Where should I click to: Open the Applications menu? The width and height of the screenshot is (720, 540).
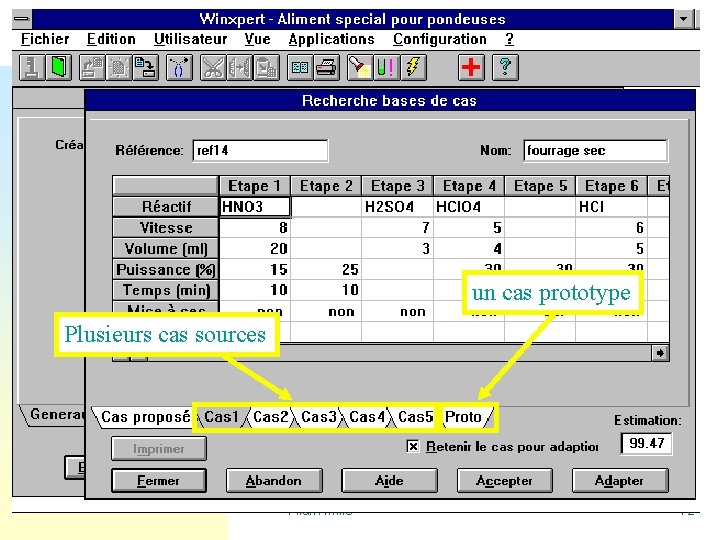click(x=331, y=39)
